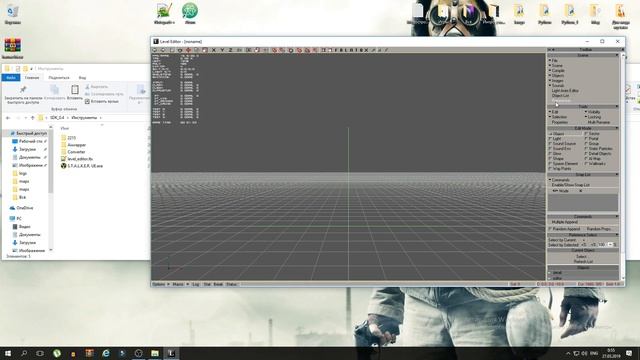This screenshot has width=640, height=360.
Task: Switch viewport to Right view (R)
Action: pos(351,50)
